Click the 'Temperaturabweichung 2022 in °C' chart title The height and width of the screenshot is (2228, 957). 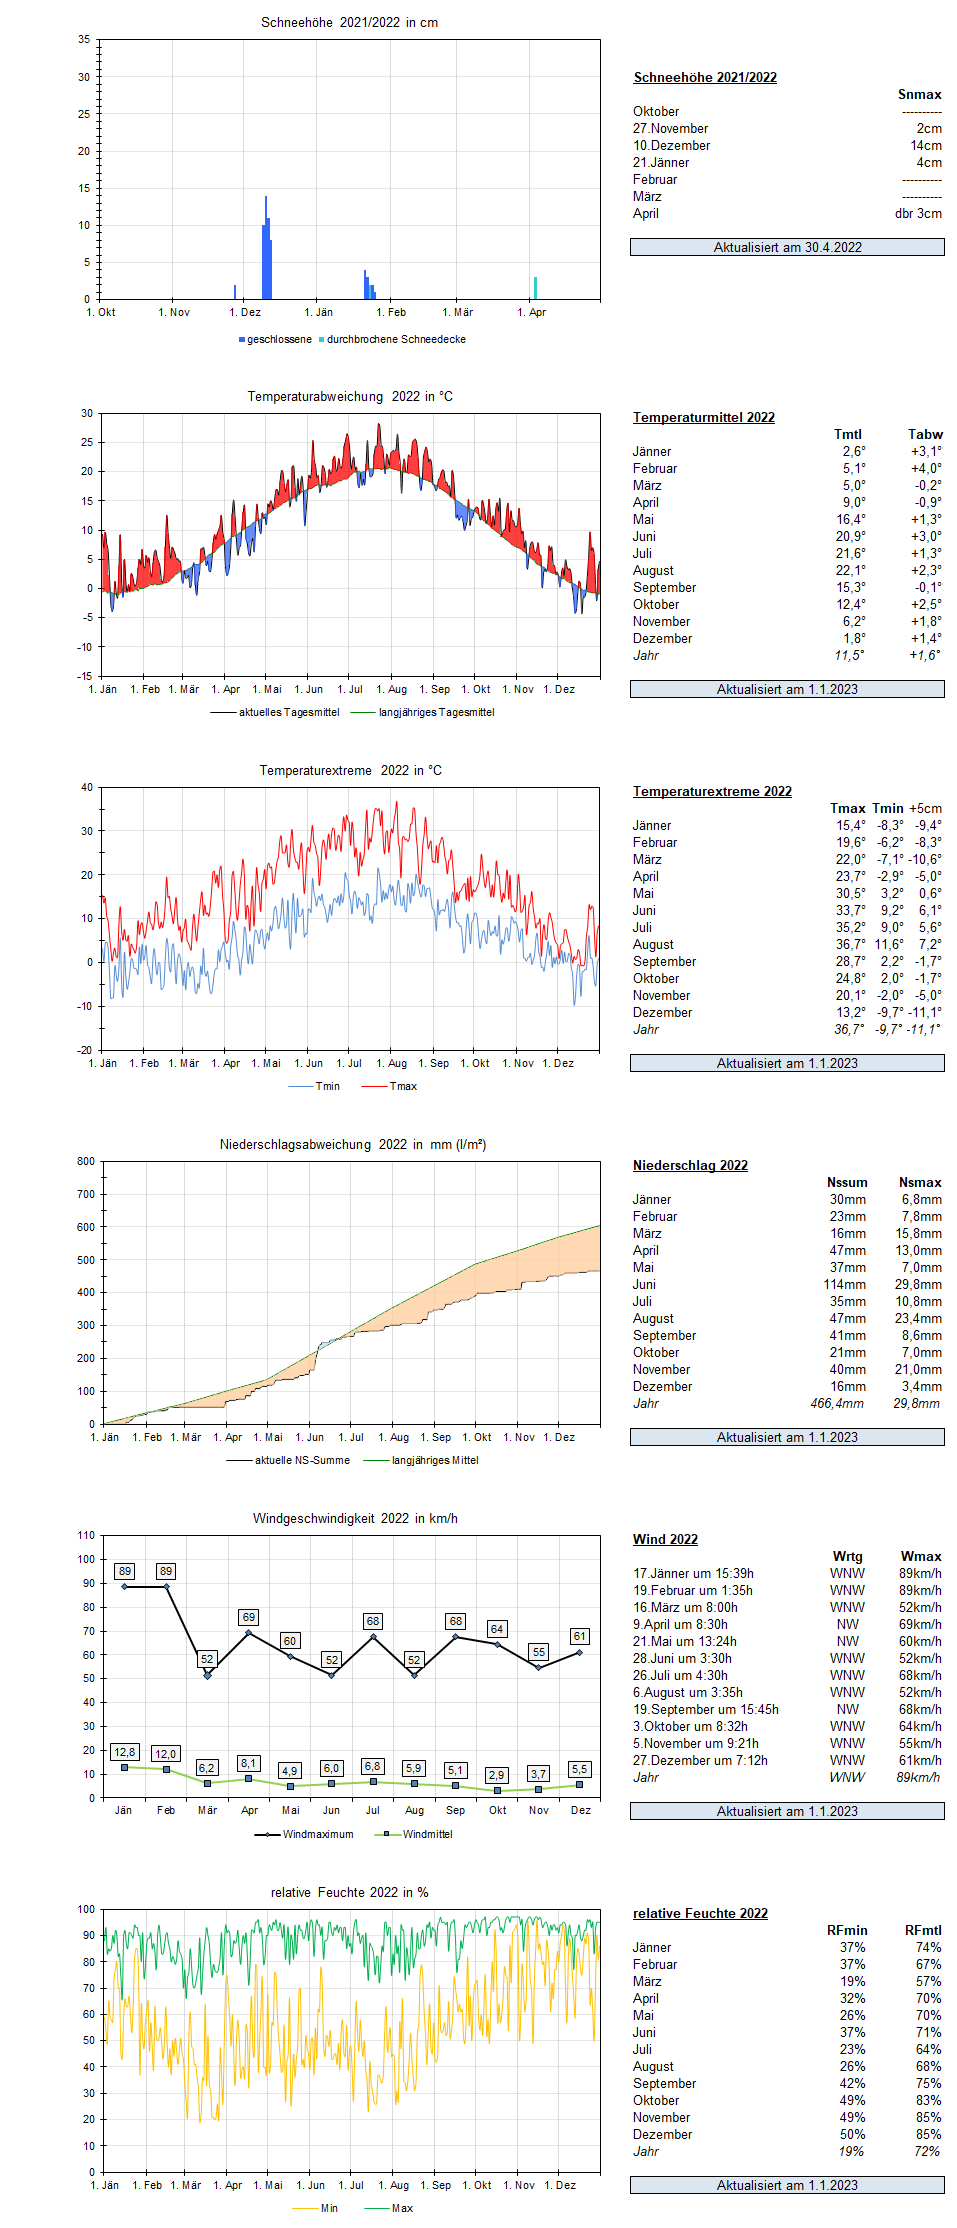pos(350,396)
